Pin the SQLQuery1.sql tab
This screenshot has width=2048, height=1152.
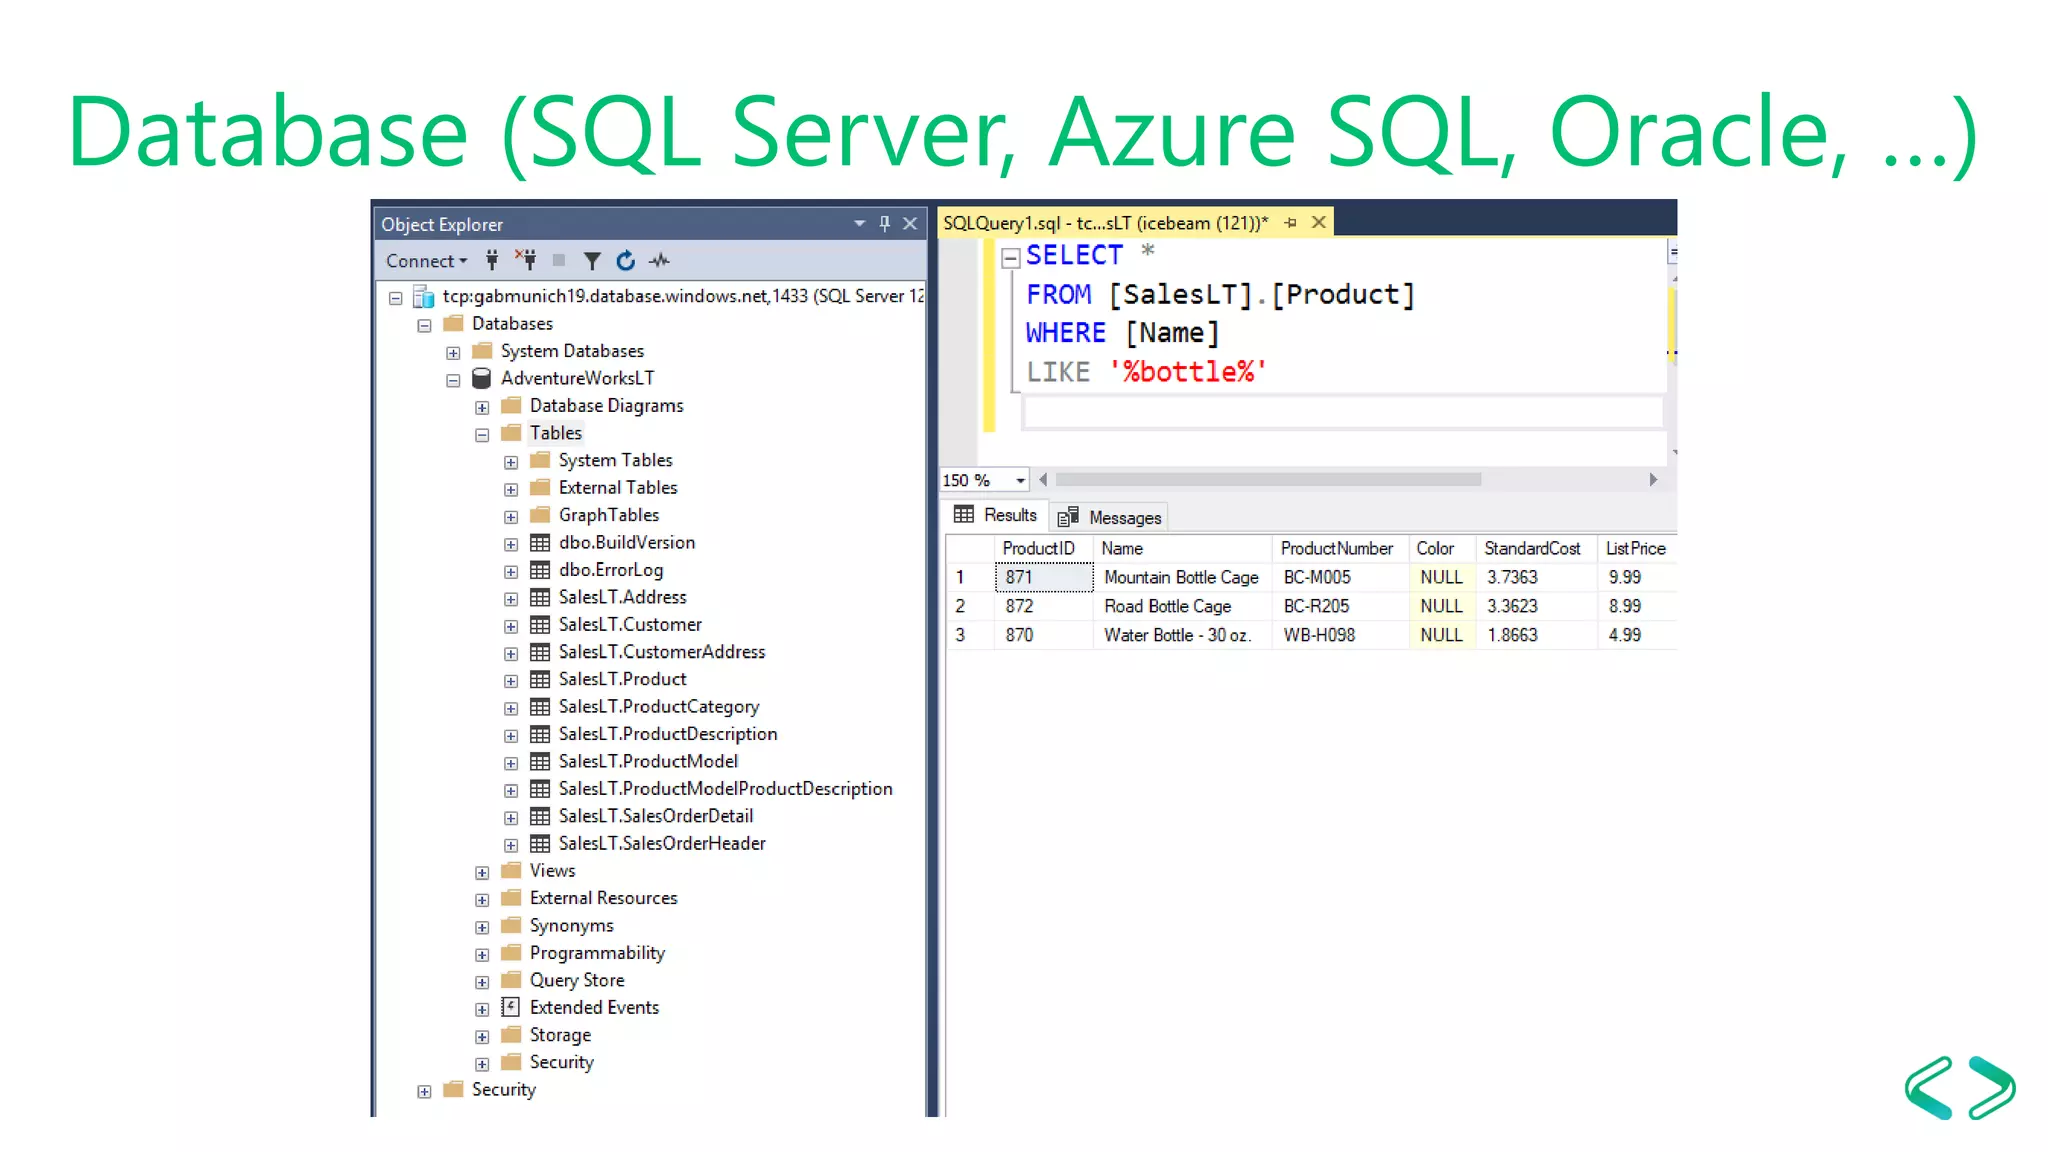point(1291,223)
